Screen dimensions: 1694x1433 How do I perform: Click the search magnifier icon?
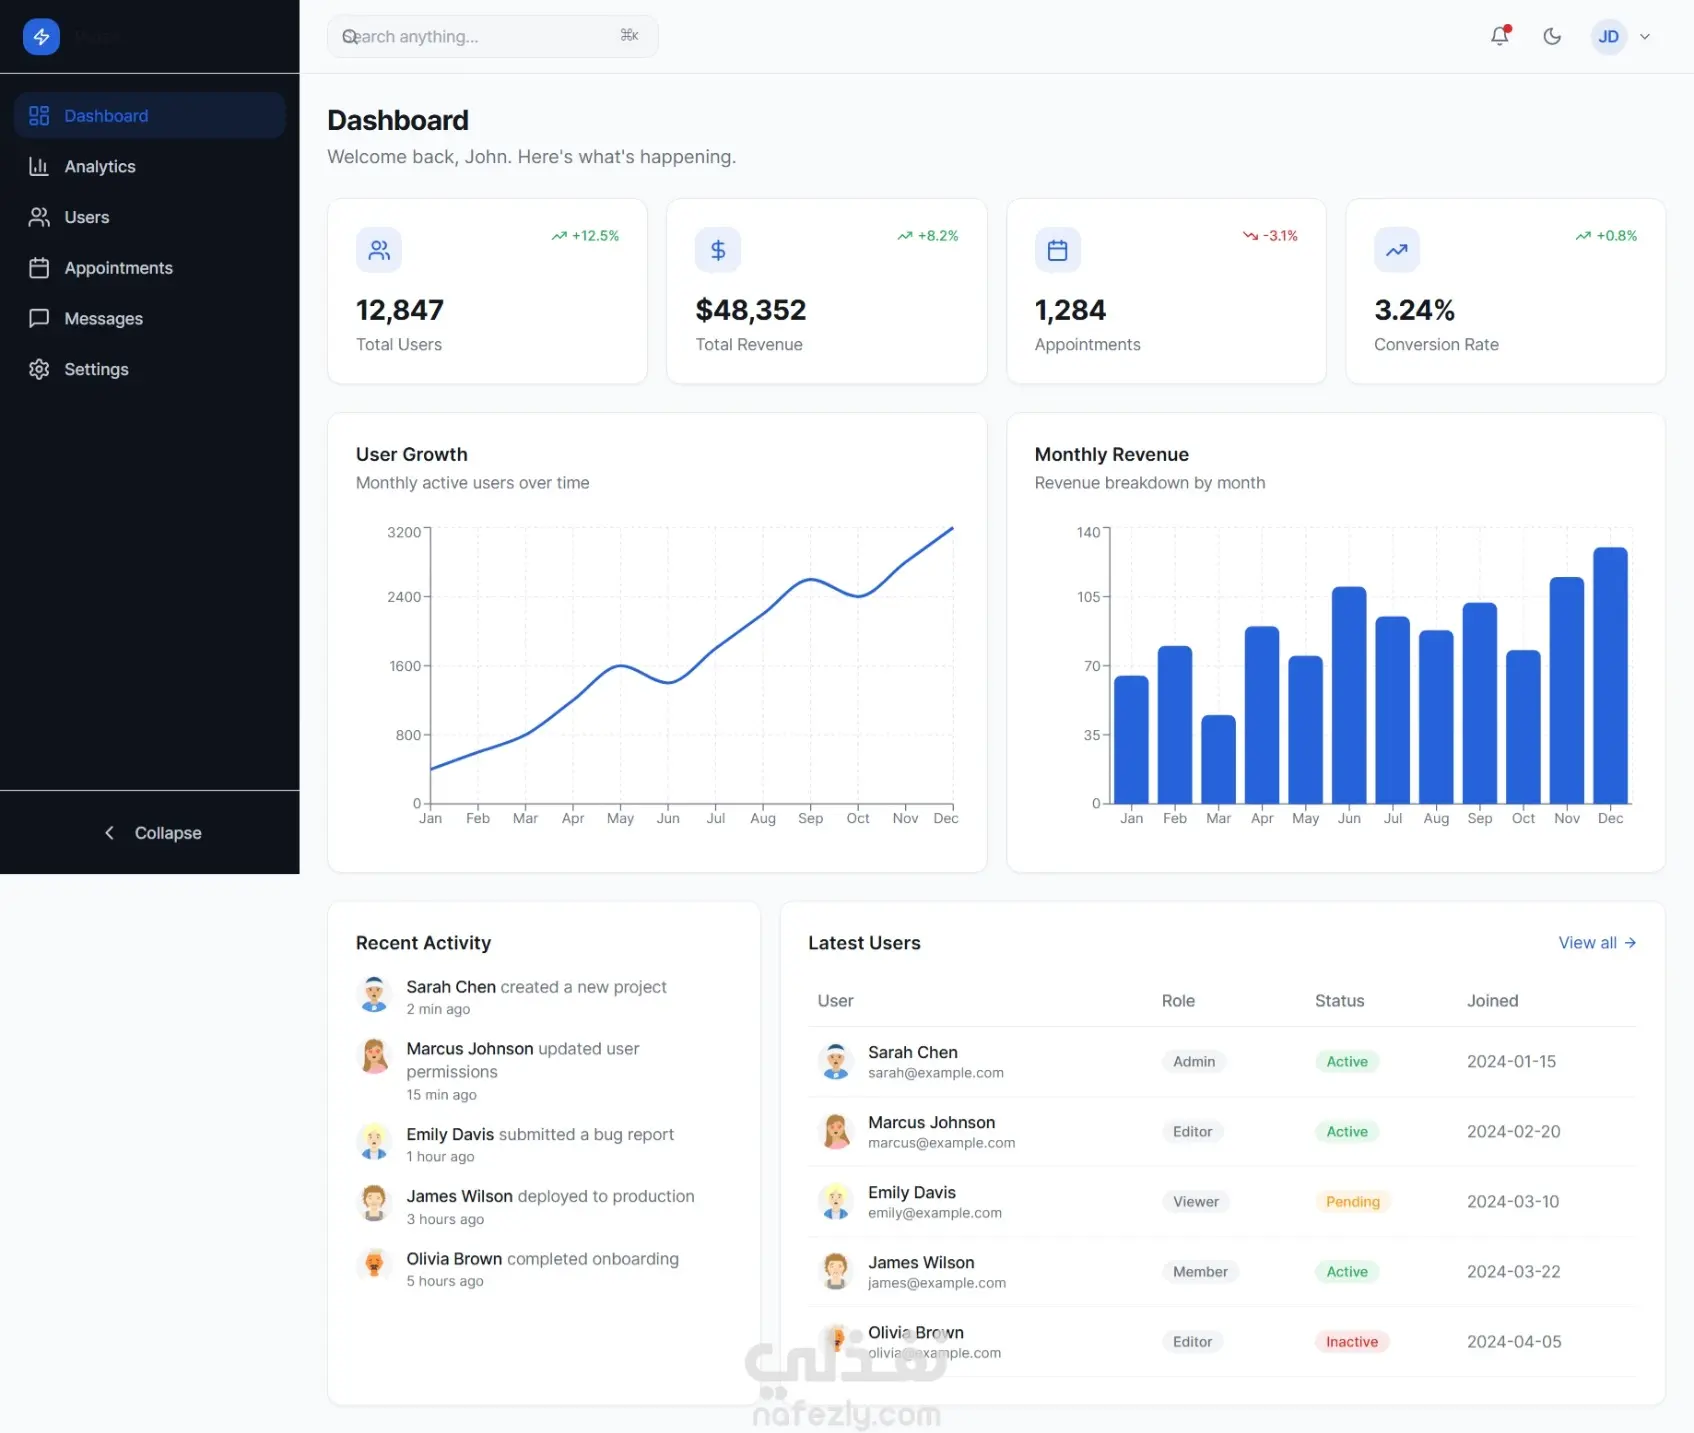point(350,36)
